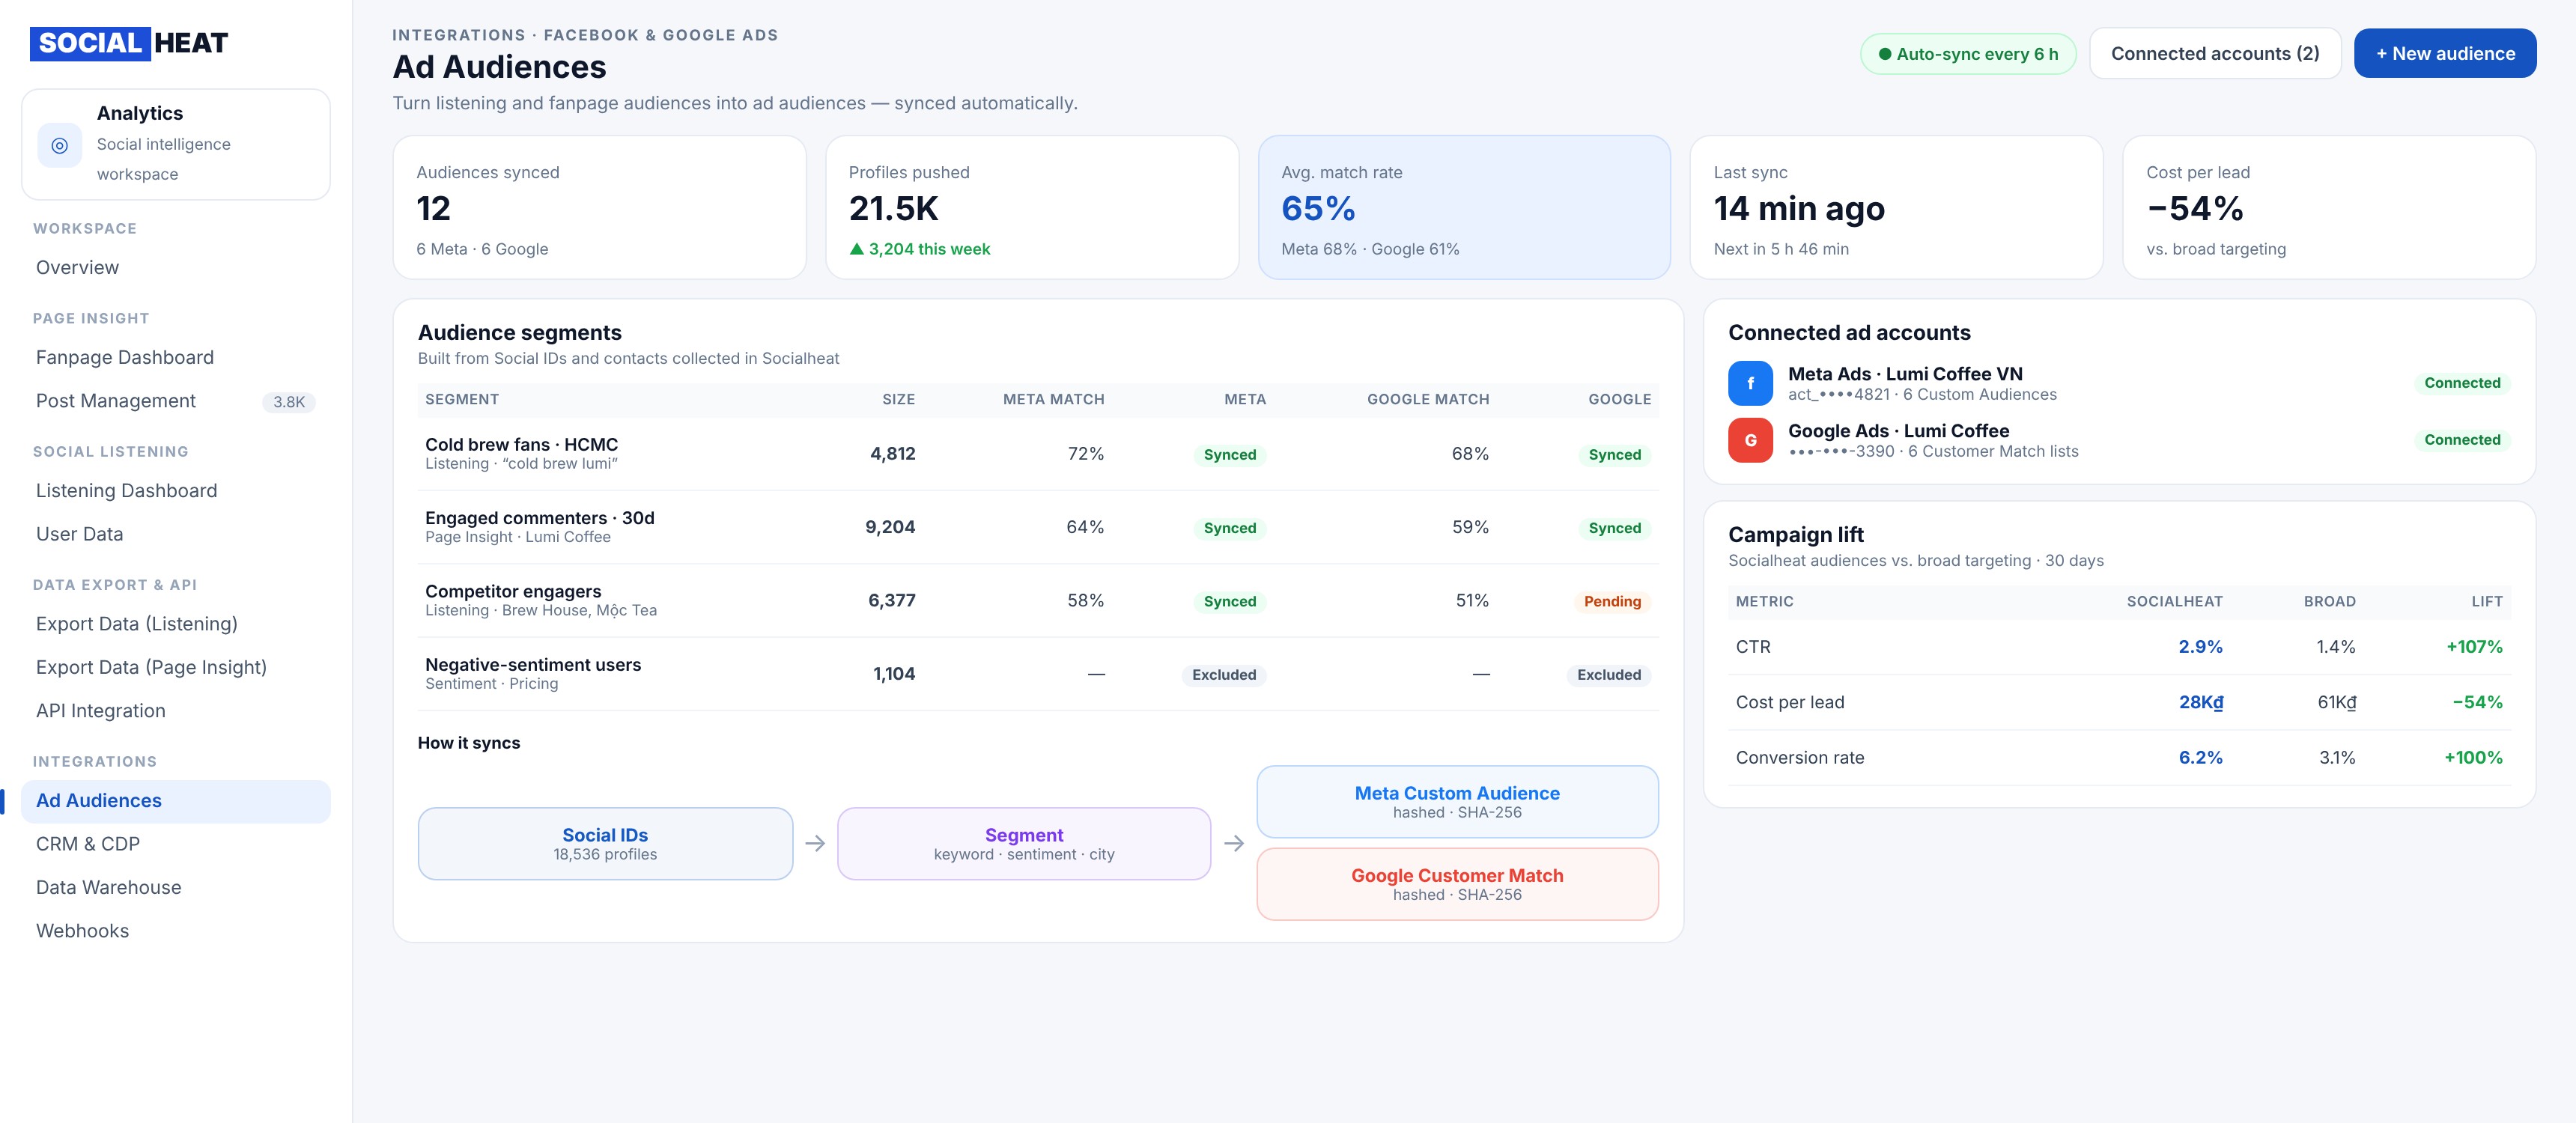2576x1123 pixels.
Task: Go to Post Management page
Action: tap(176, 401)
